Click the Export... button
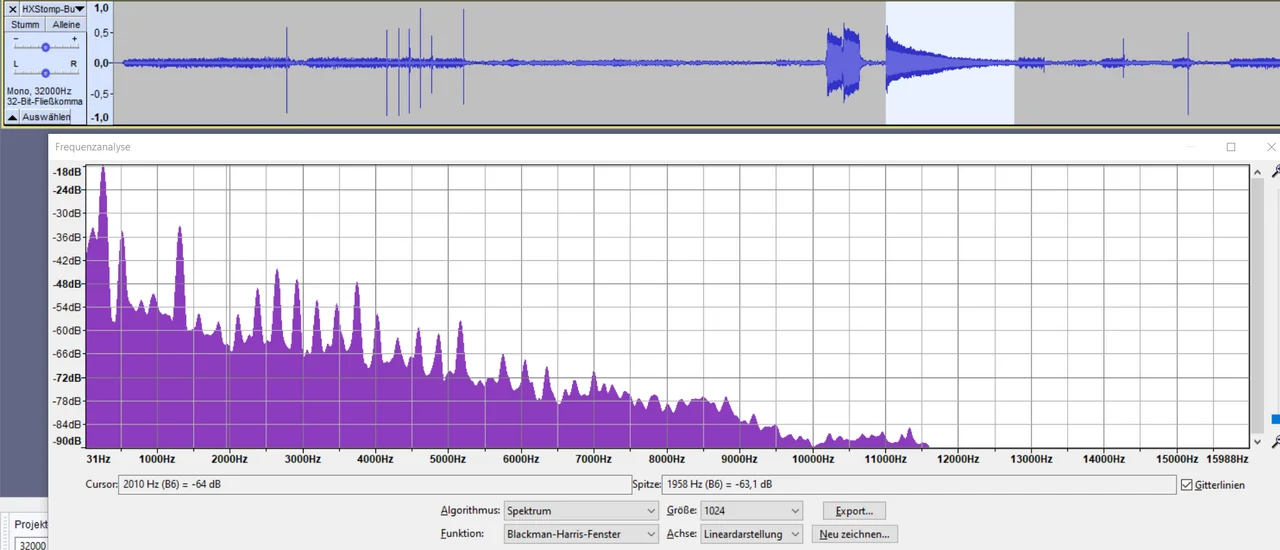The height and width of the screenshot is (550, 1280). point(854,511)
